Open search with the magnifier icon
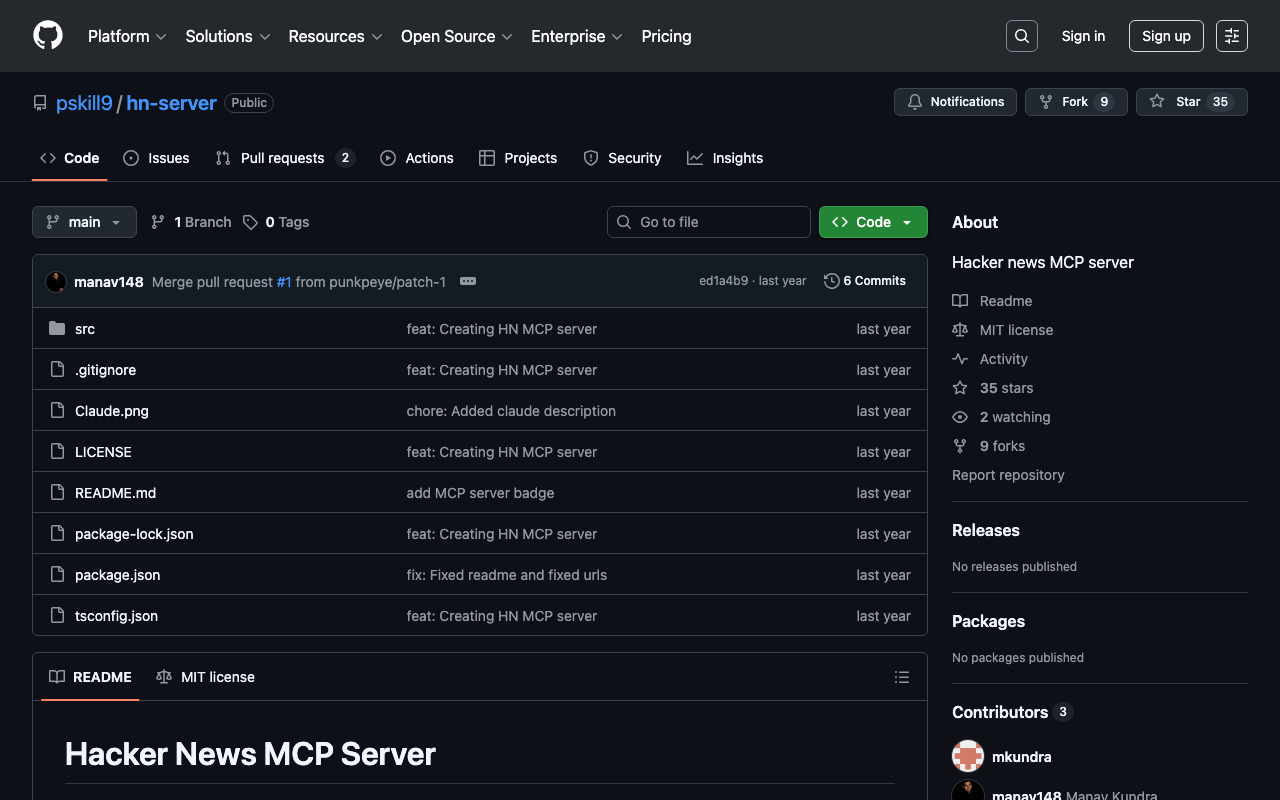Screen dimensions: 1280x800 pos(1022,36)
